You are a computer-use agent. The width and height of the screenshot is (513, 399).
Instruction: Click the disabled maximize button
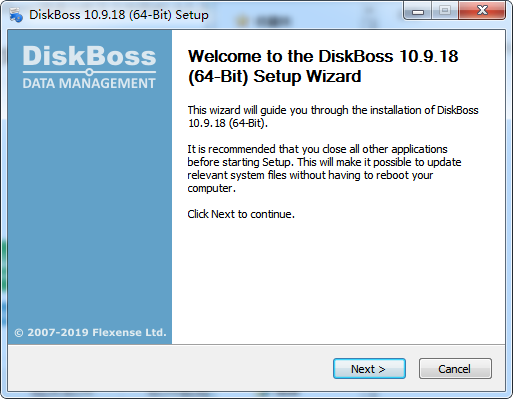click(x=445, y=11)
